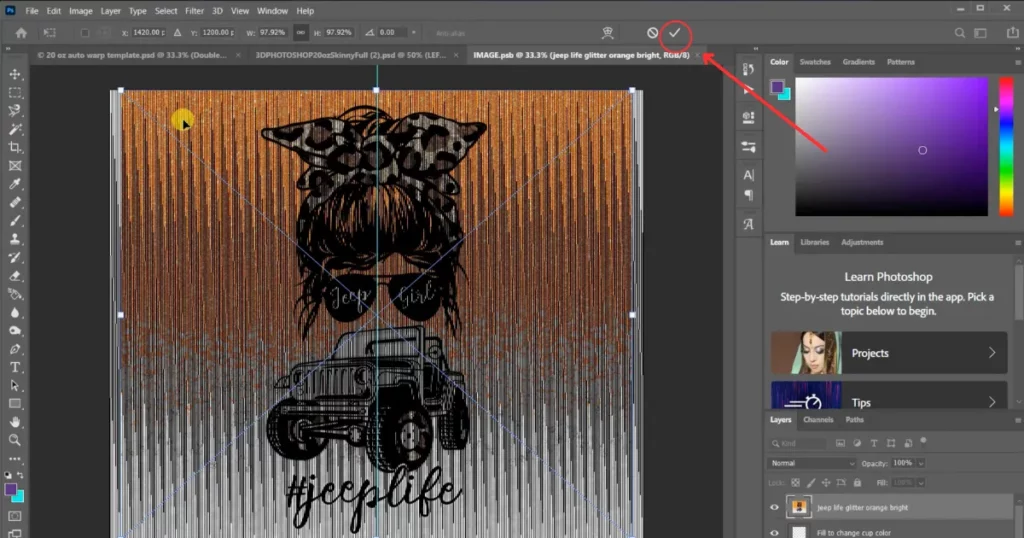Select the Dodge tool
The image size is (1024, 538).
pos(15,330)
